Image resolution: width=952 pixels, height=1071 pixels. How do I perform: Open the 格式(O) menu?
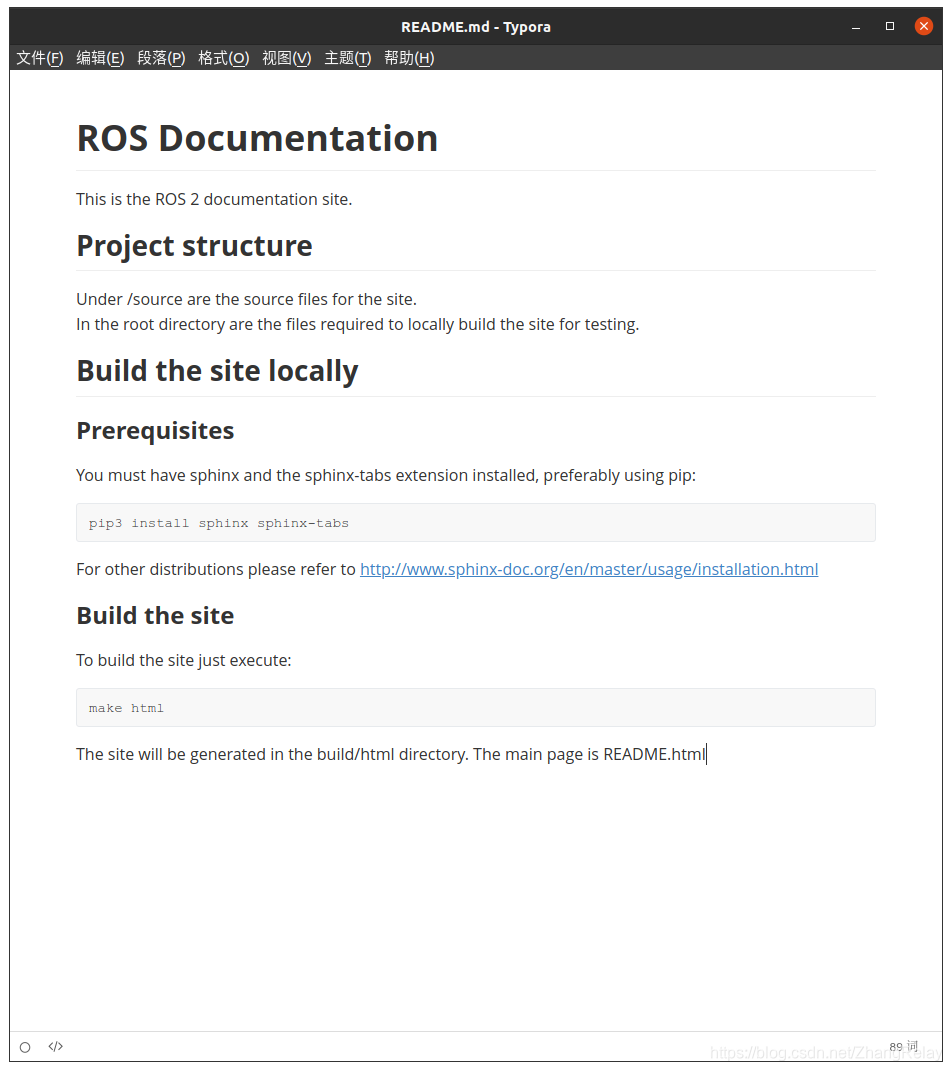click(x=223, y=58)
